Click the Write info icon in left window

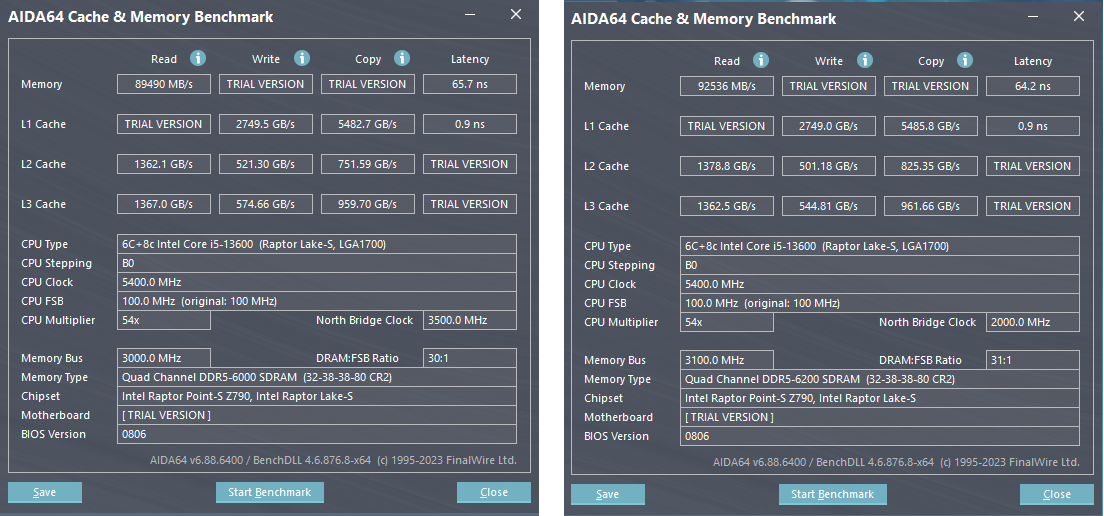(x=302, y=58)
